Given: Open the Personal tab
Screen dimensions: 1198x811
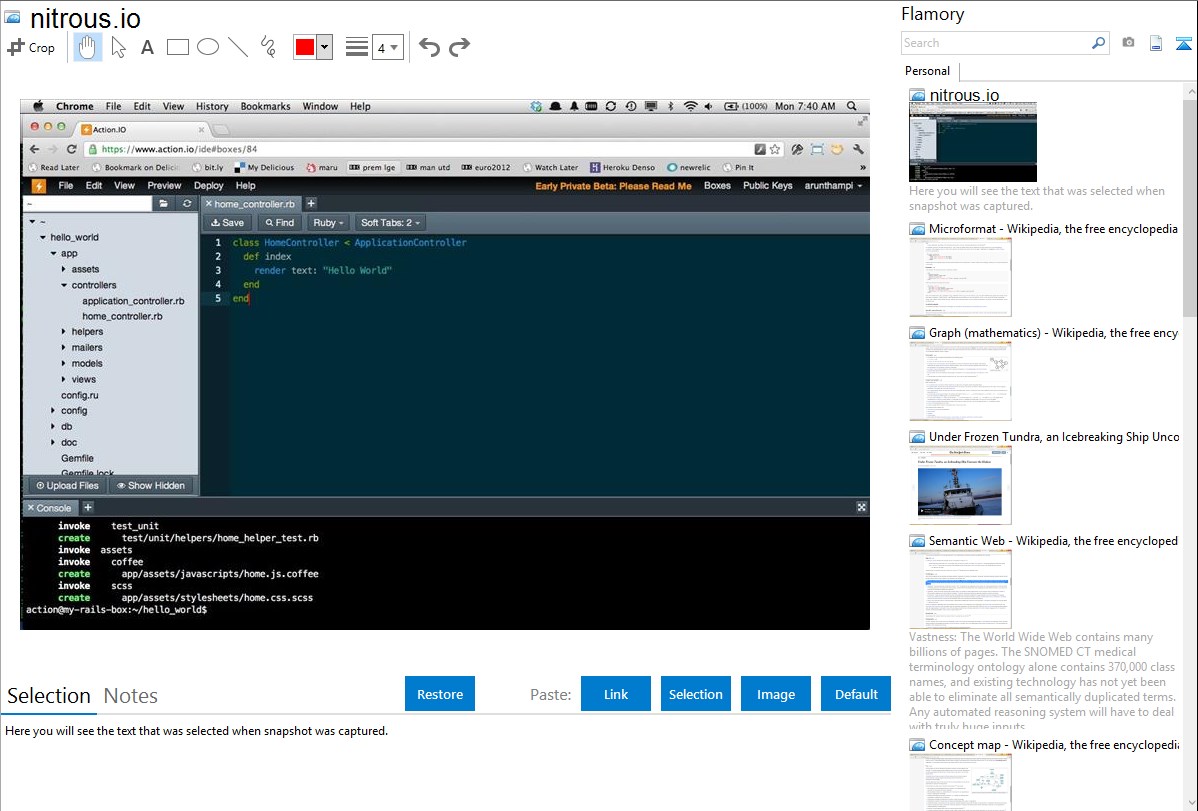Looking at the screenshot, I should coord(927,71).
